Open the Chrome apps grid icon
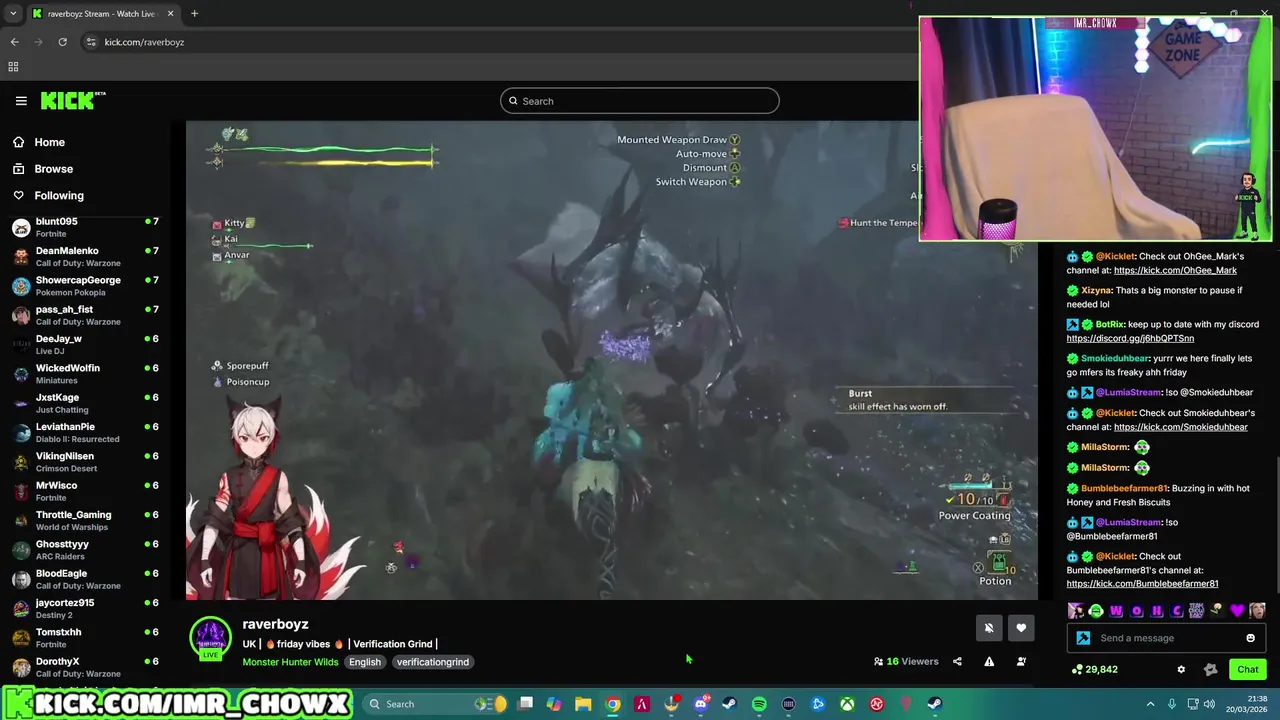Screen dimensions: 1280x720 [13, 67]
